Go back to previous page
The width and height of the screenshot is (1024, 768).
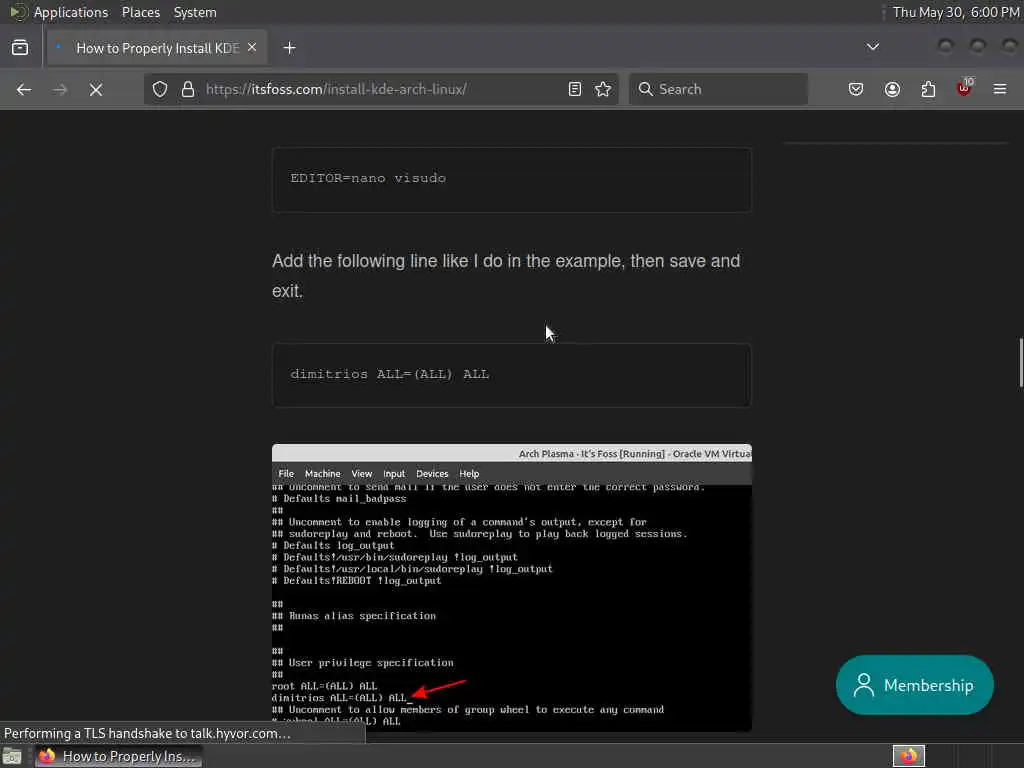click(x=24, y=89)
